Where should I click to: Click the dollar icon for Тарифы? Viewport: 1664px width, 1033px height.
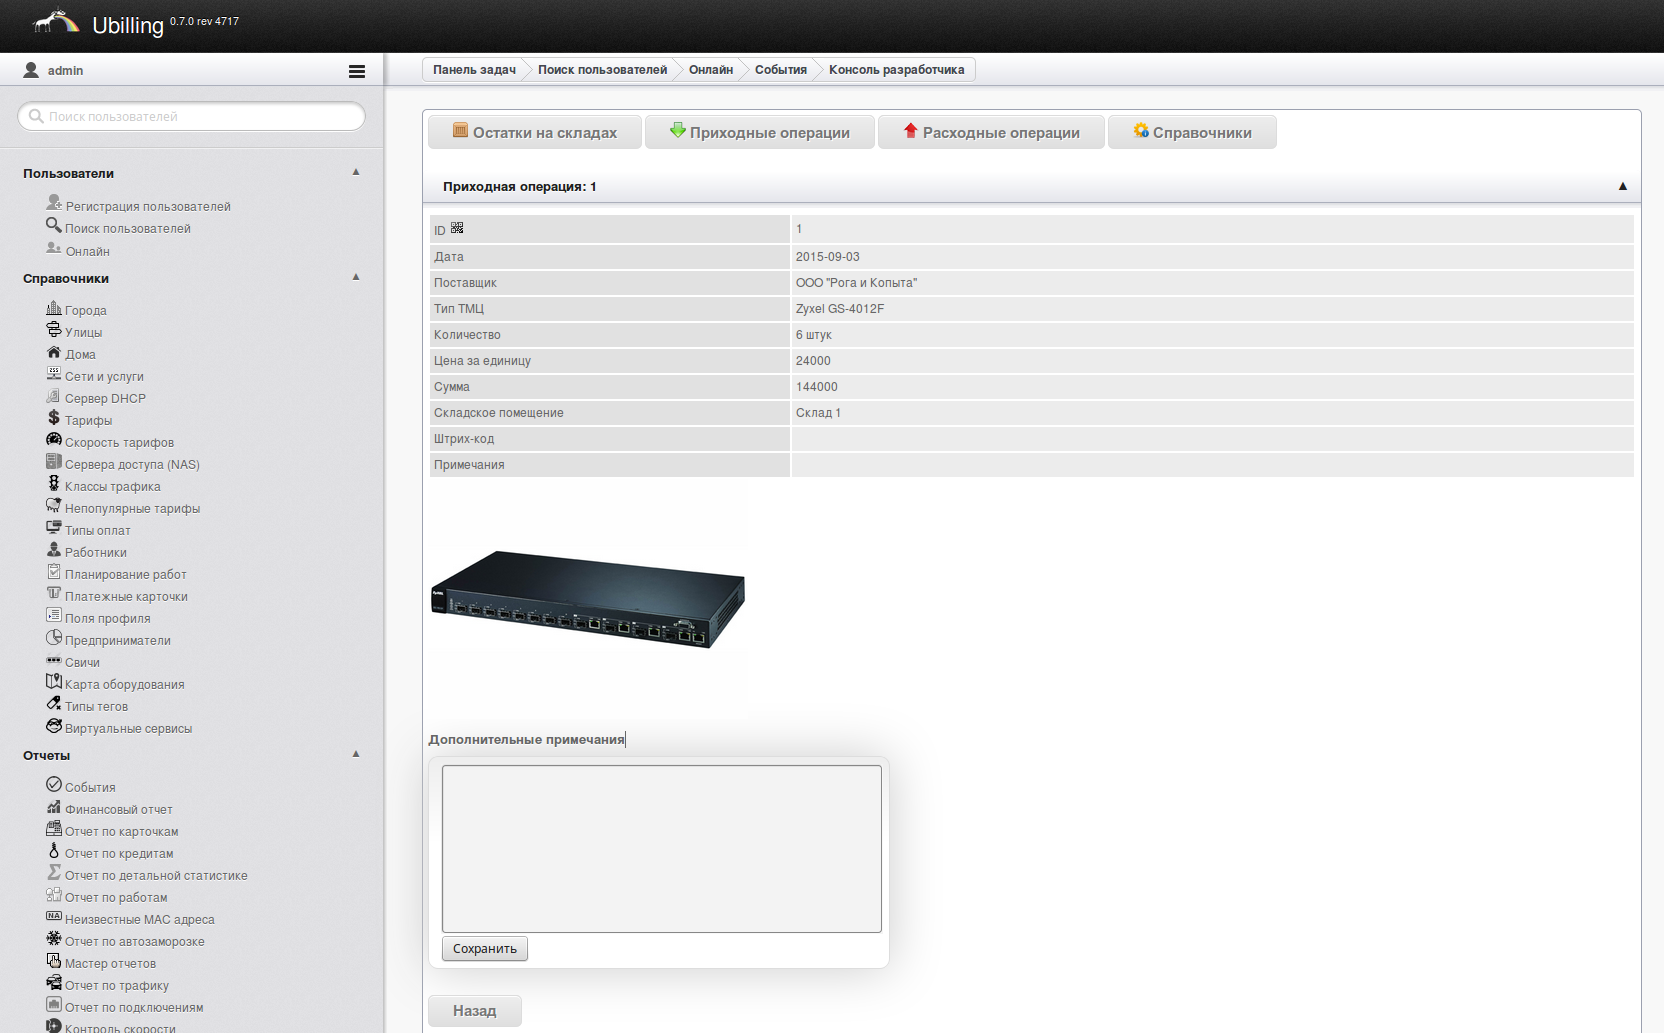[54, 418]
